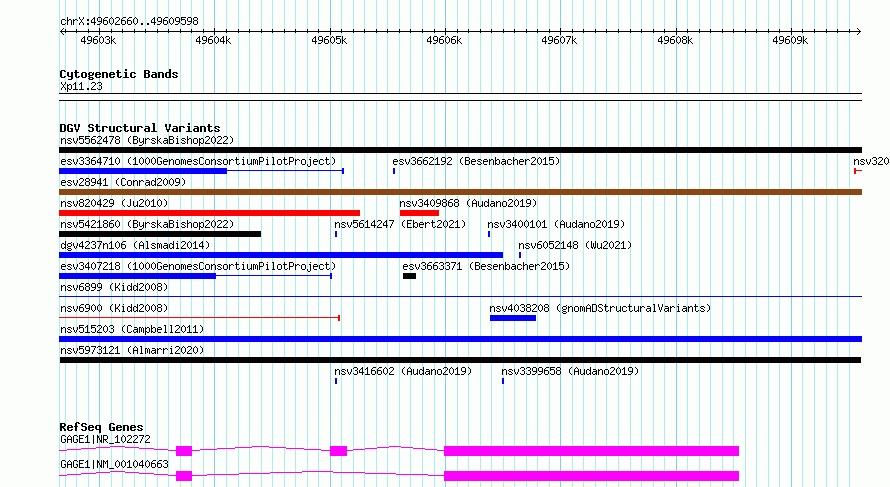Image resolution: width=890 pixels, height=487 pixels.
Task: Click the nsv5562478 (ByrskaBishop2022) variant label
Action: [x=147, y=140]
